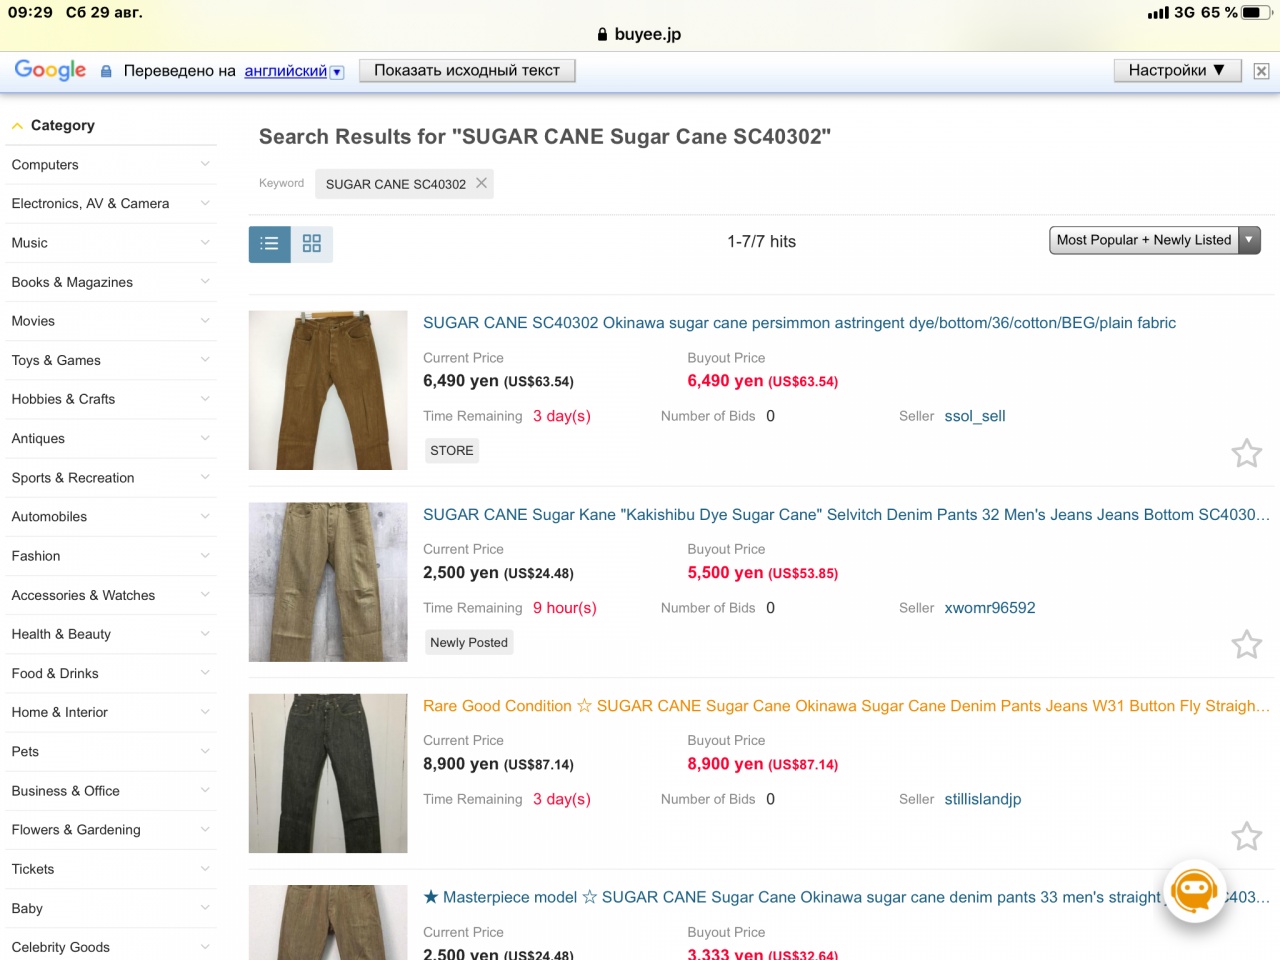View seller xwomr96592 profile
1280x960 pixels.
(990, 608)
